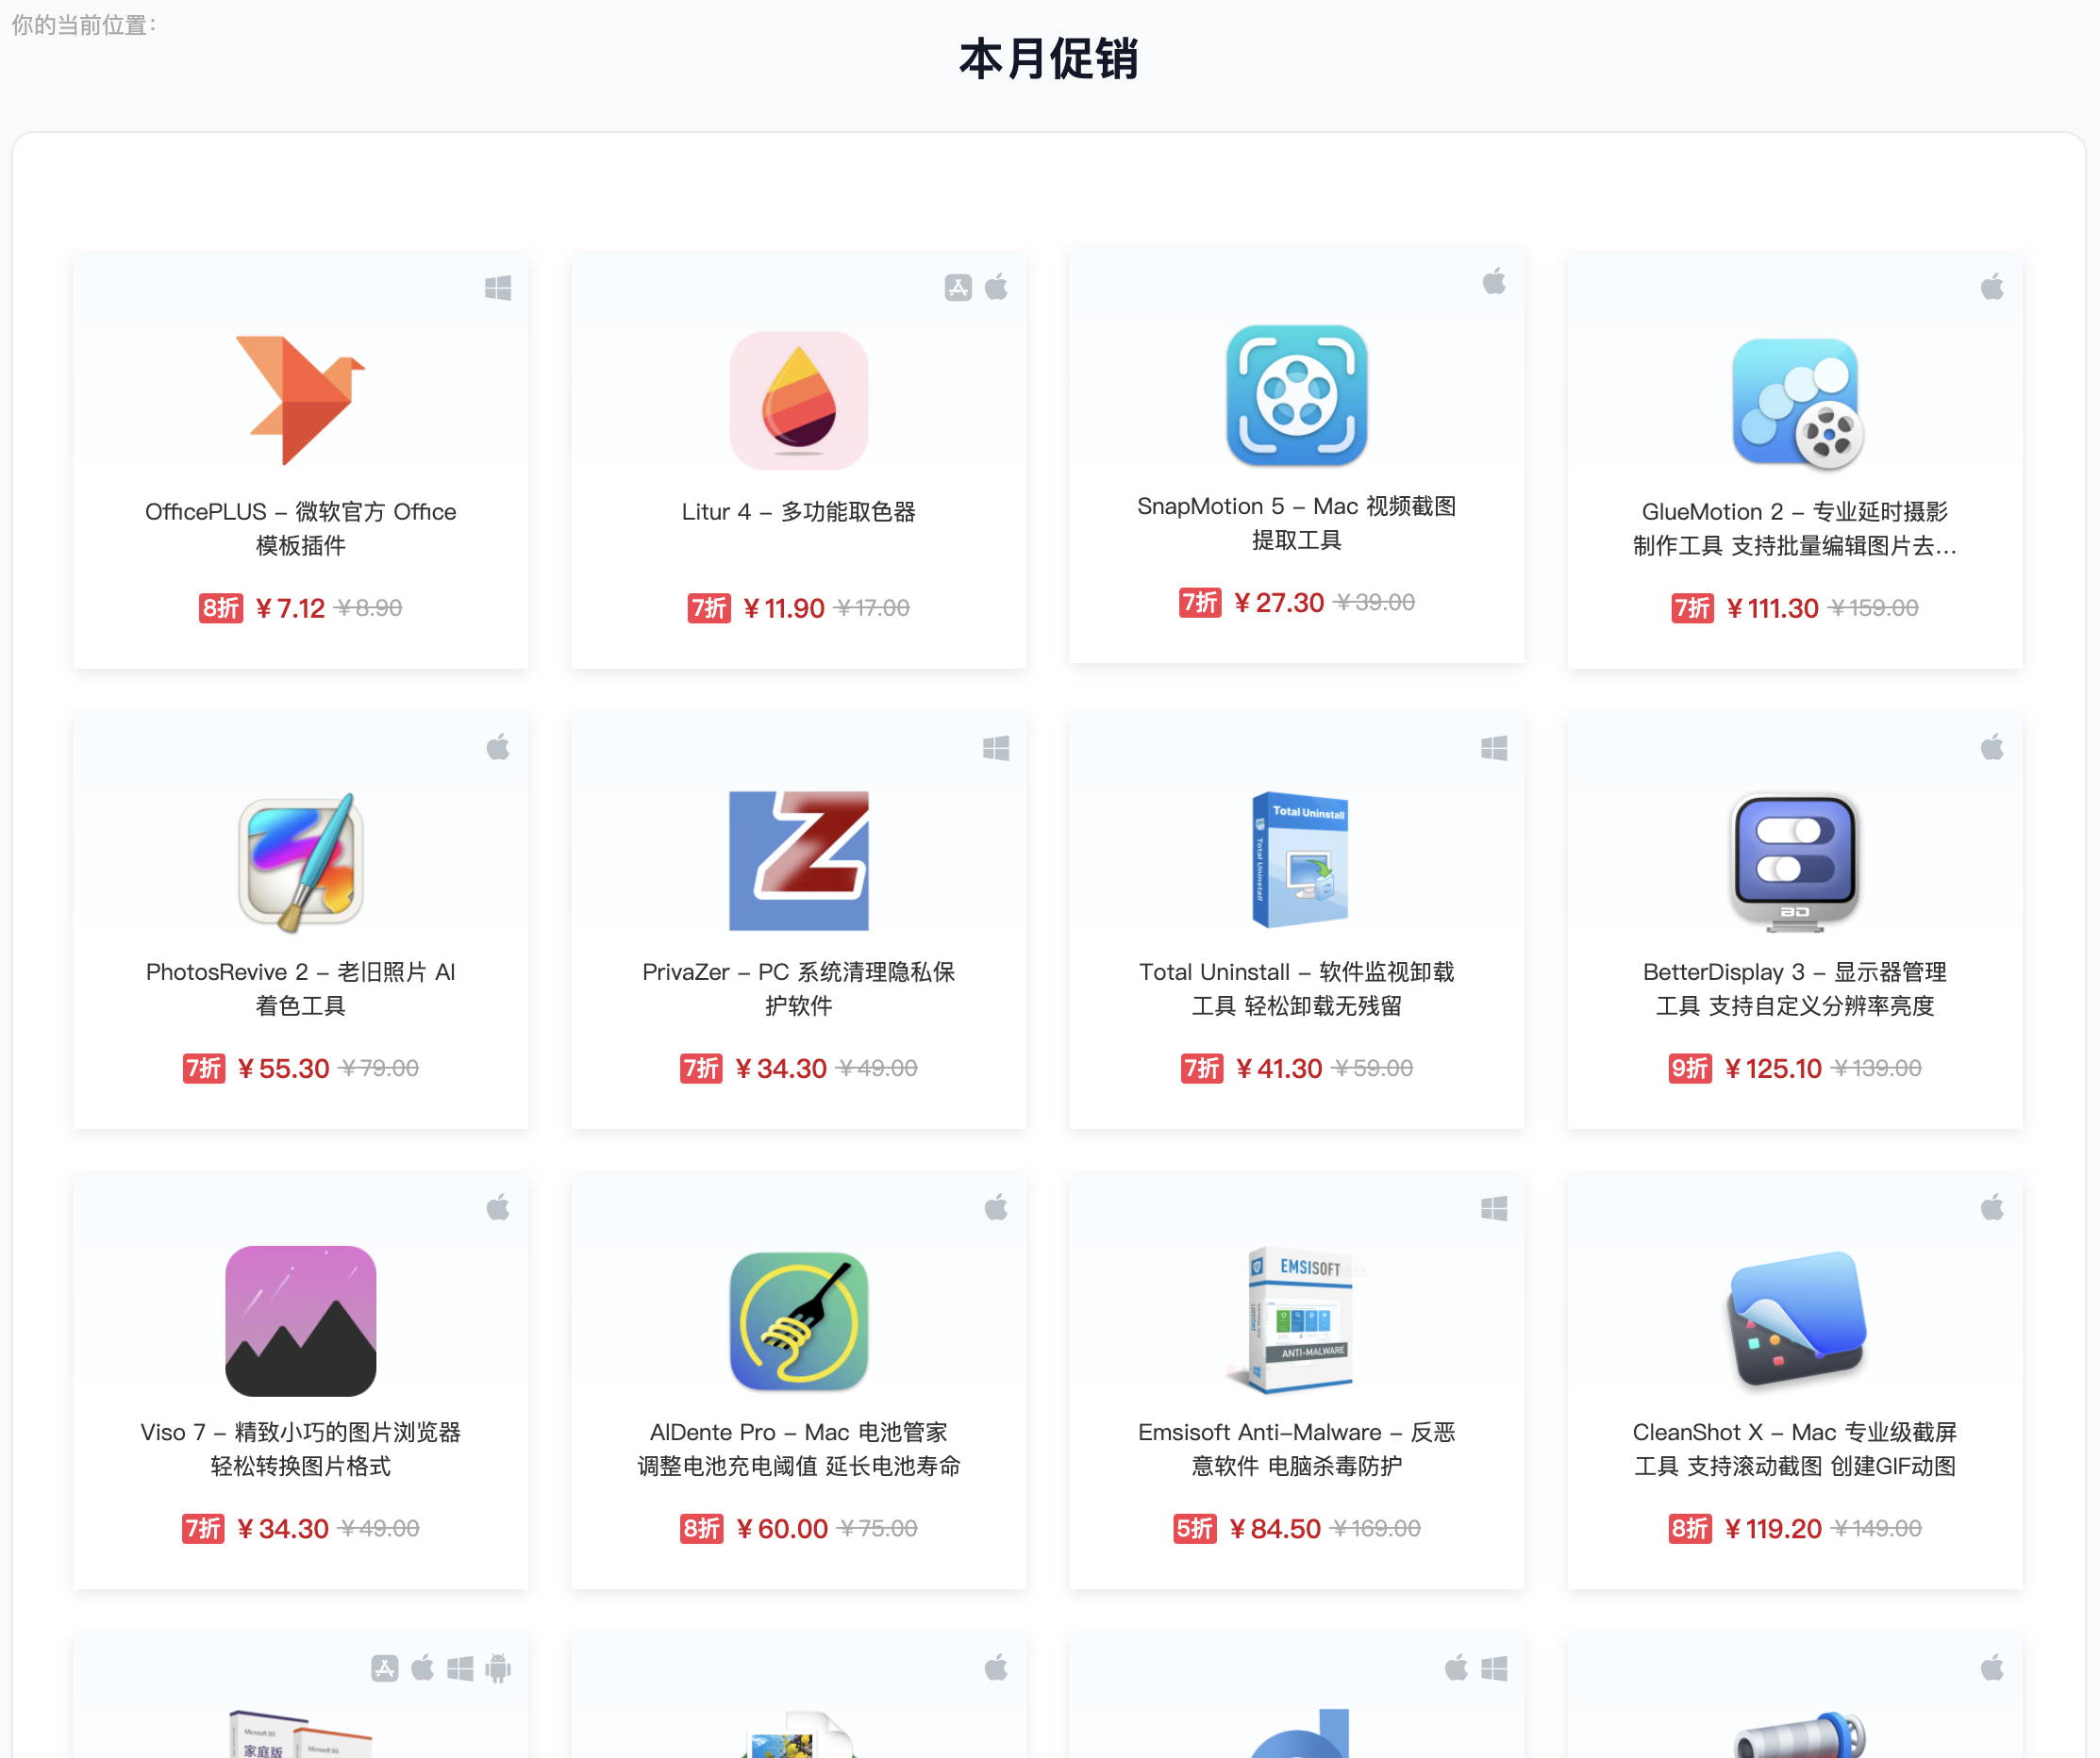2100x1758 pixels.
Task: Click the ¥41.30 Total Uninstall price
Action: point(1279,1068)
